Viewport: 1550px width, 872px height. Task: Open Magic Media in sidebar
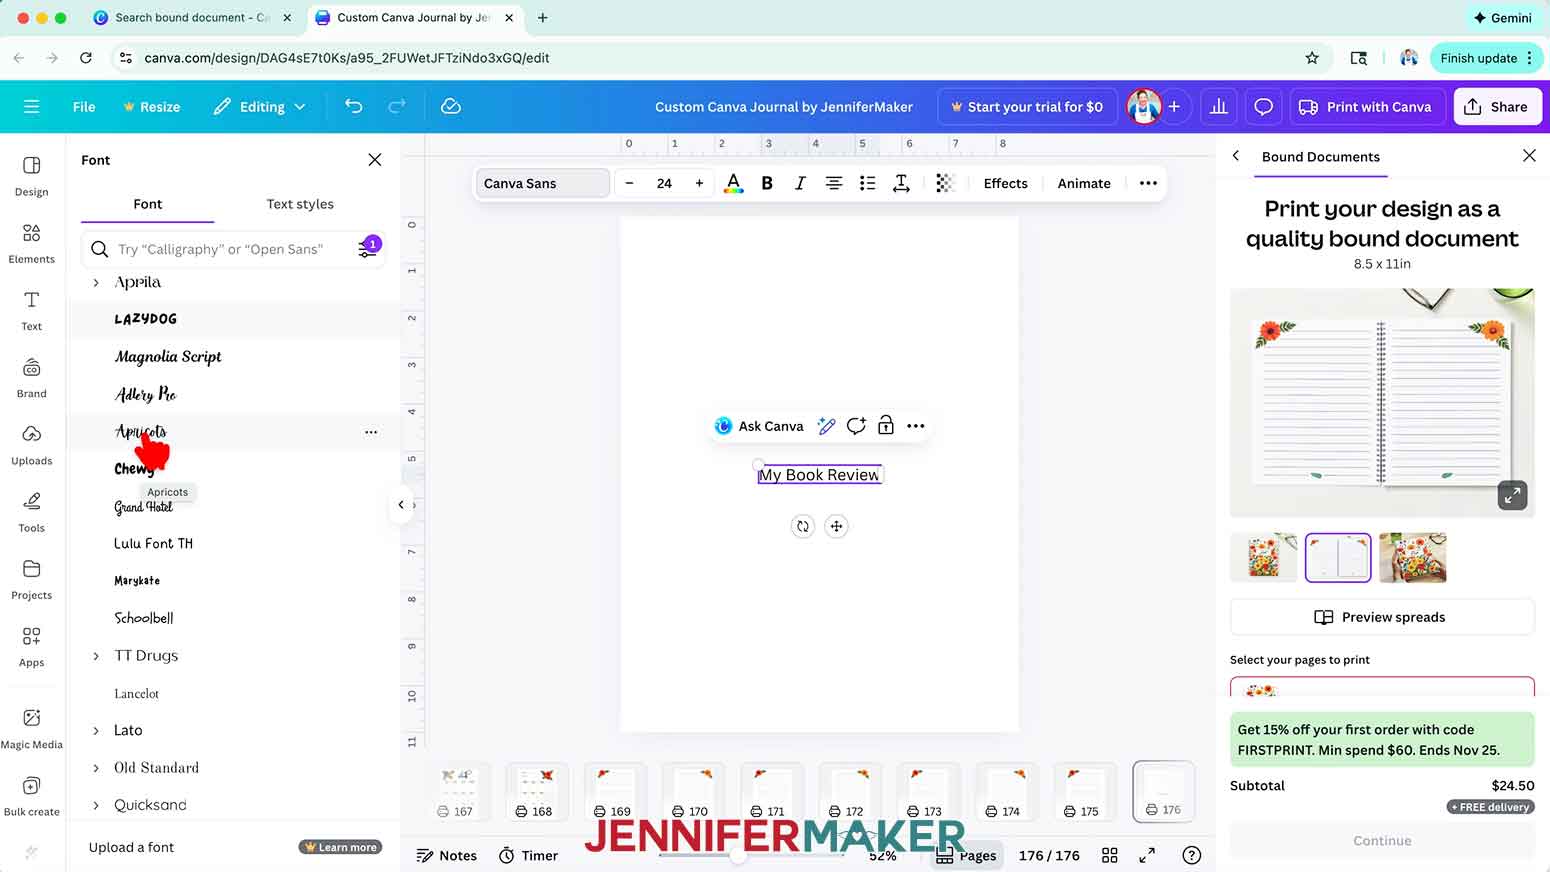tap(31, 728)
